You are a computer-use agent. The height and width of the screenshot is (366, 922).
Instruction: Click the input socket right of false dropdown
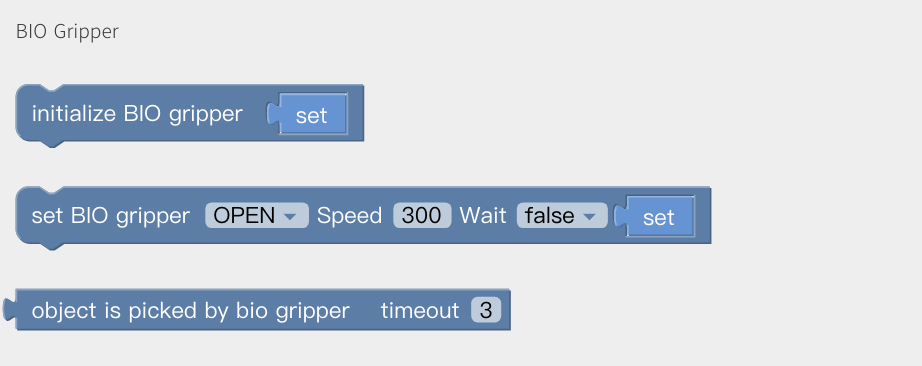coord(620,216)
